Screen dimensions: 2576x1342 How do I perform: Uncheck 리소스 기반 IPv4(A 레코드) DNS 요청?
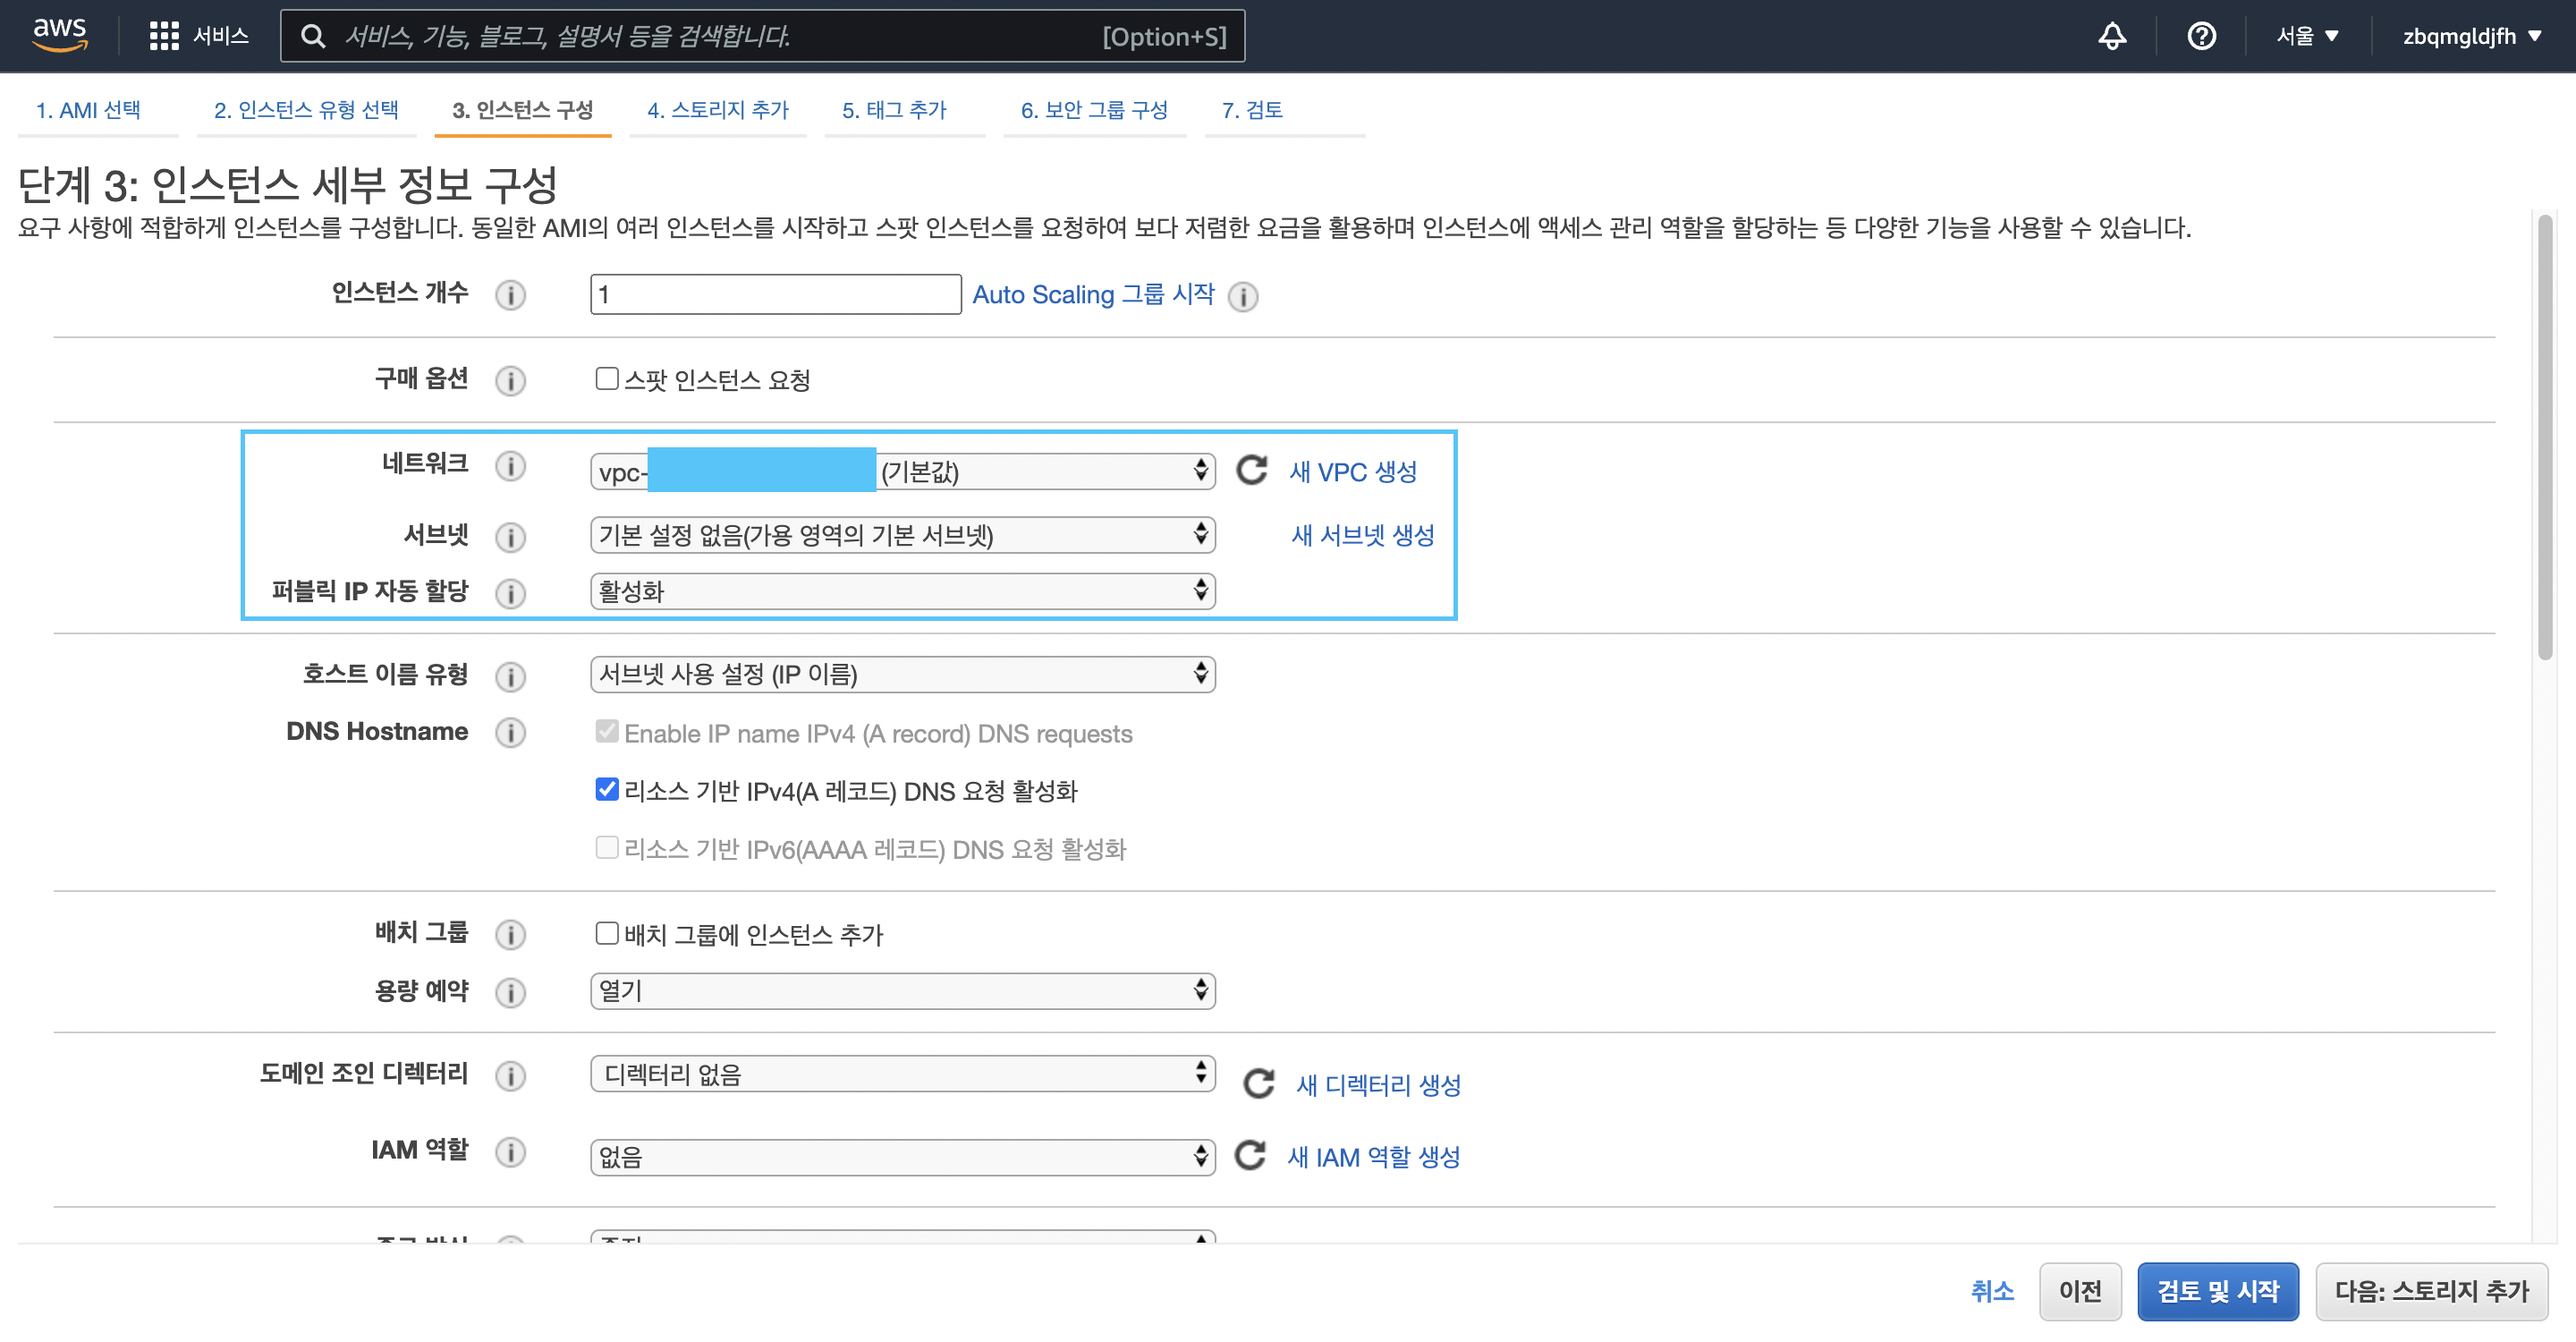point(606,789)
